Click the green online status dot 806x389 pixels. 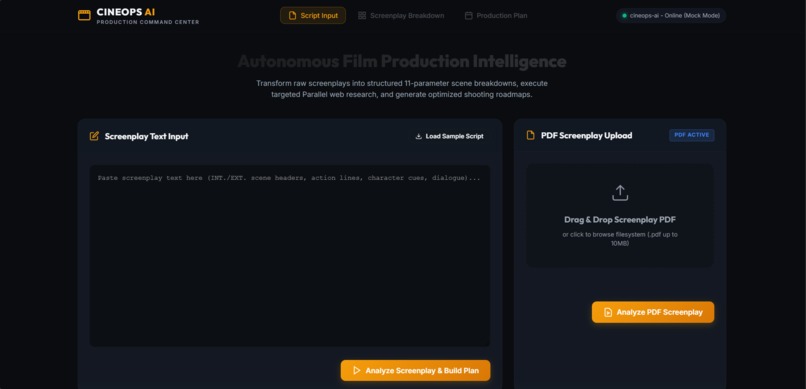point(625,15)
